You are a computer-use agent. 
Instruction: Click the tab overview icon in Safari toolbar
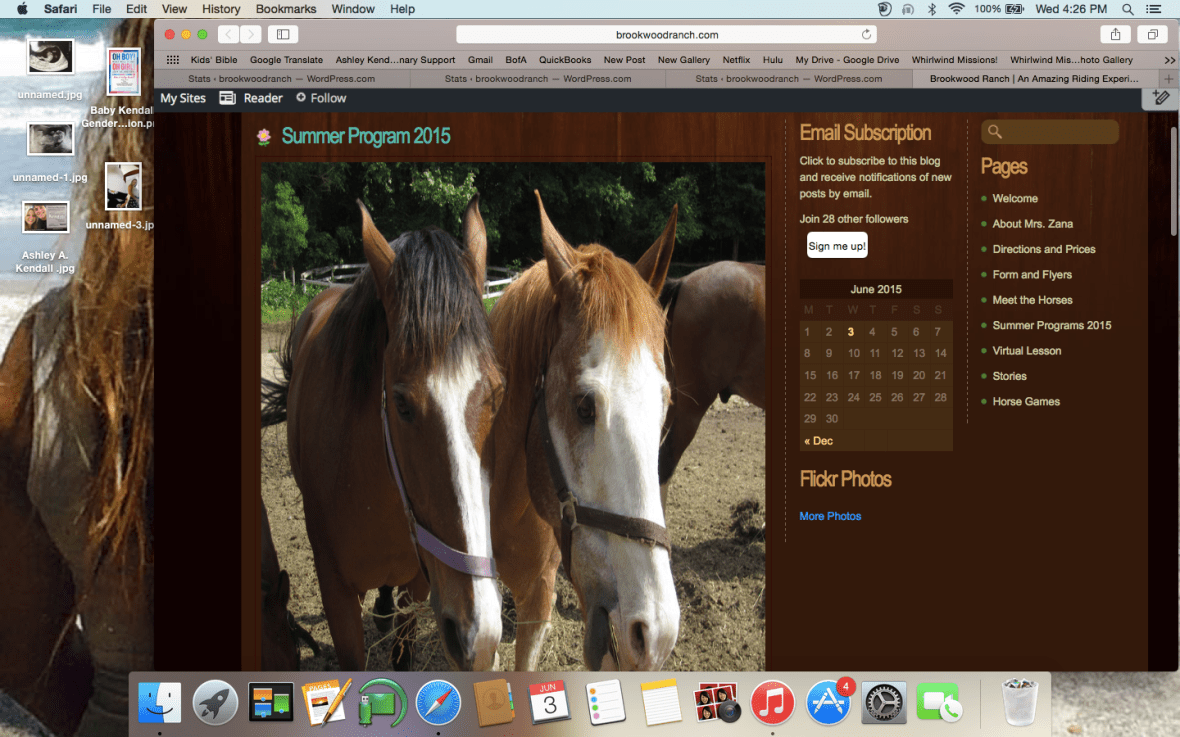click(x=1154, y=33)
